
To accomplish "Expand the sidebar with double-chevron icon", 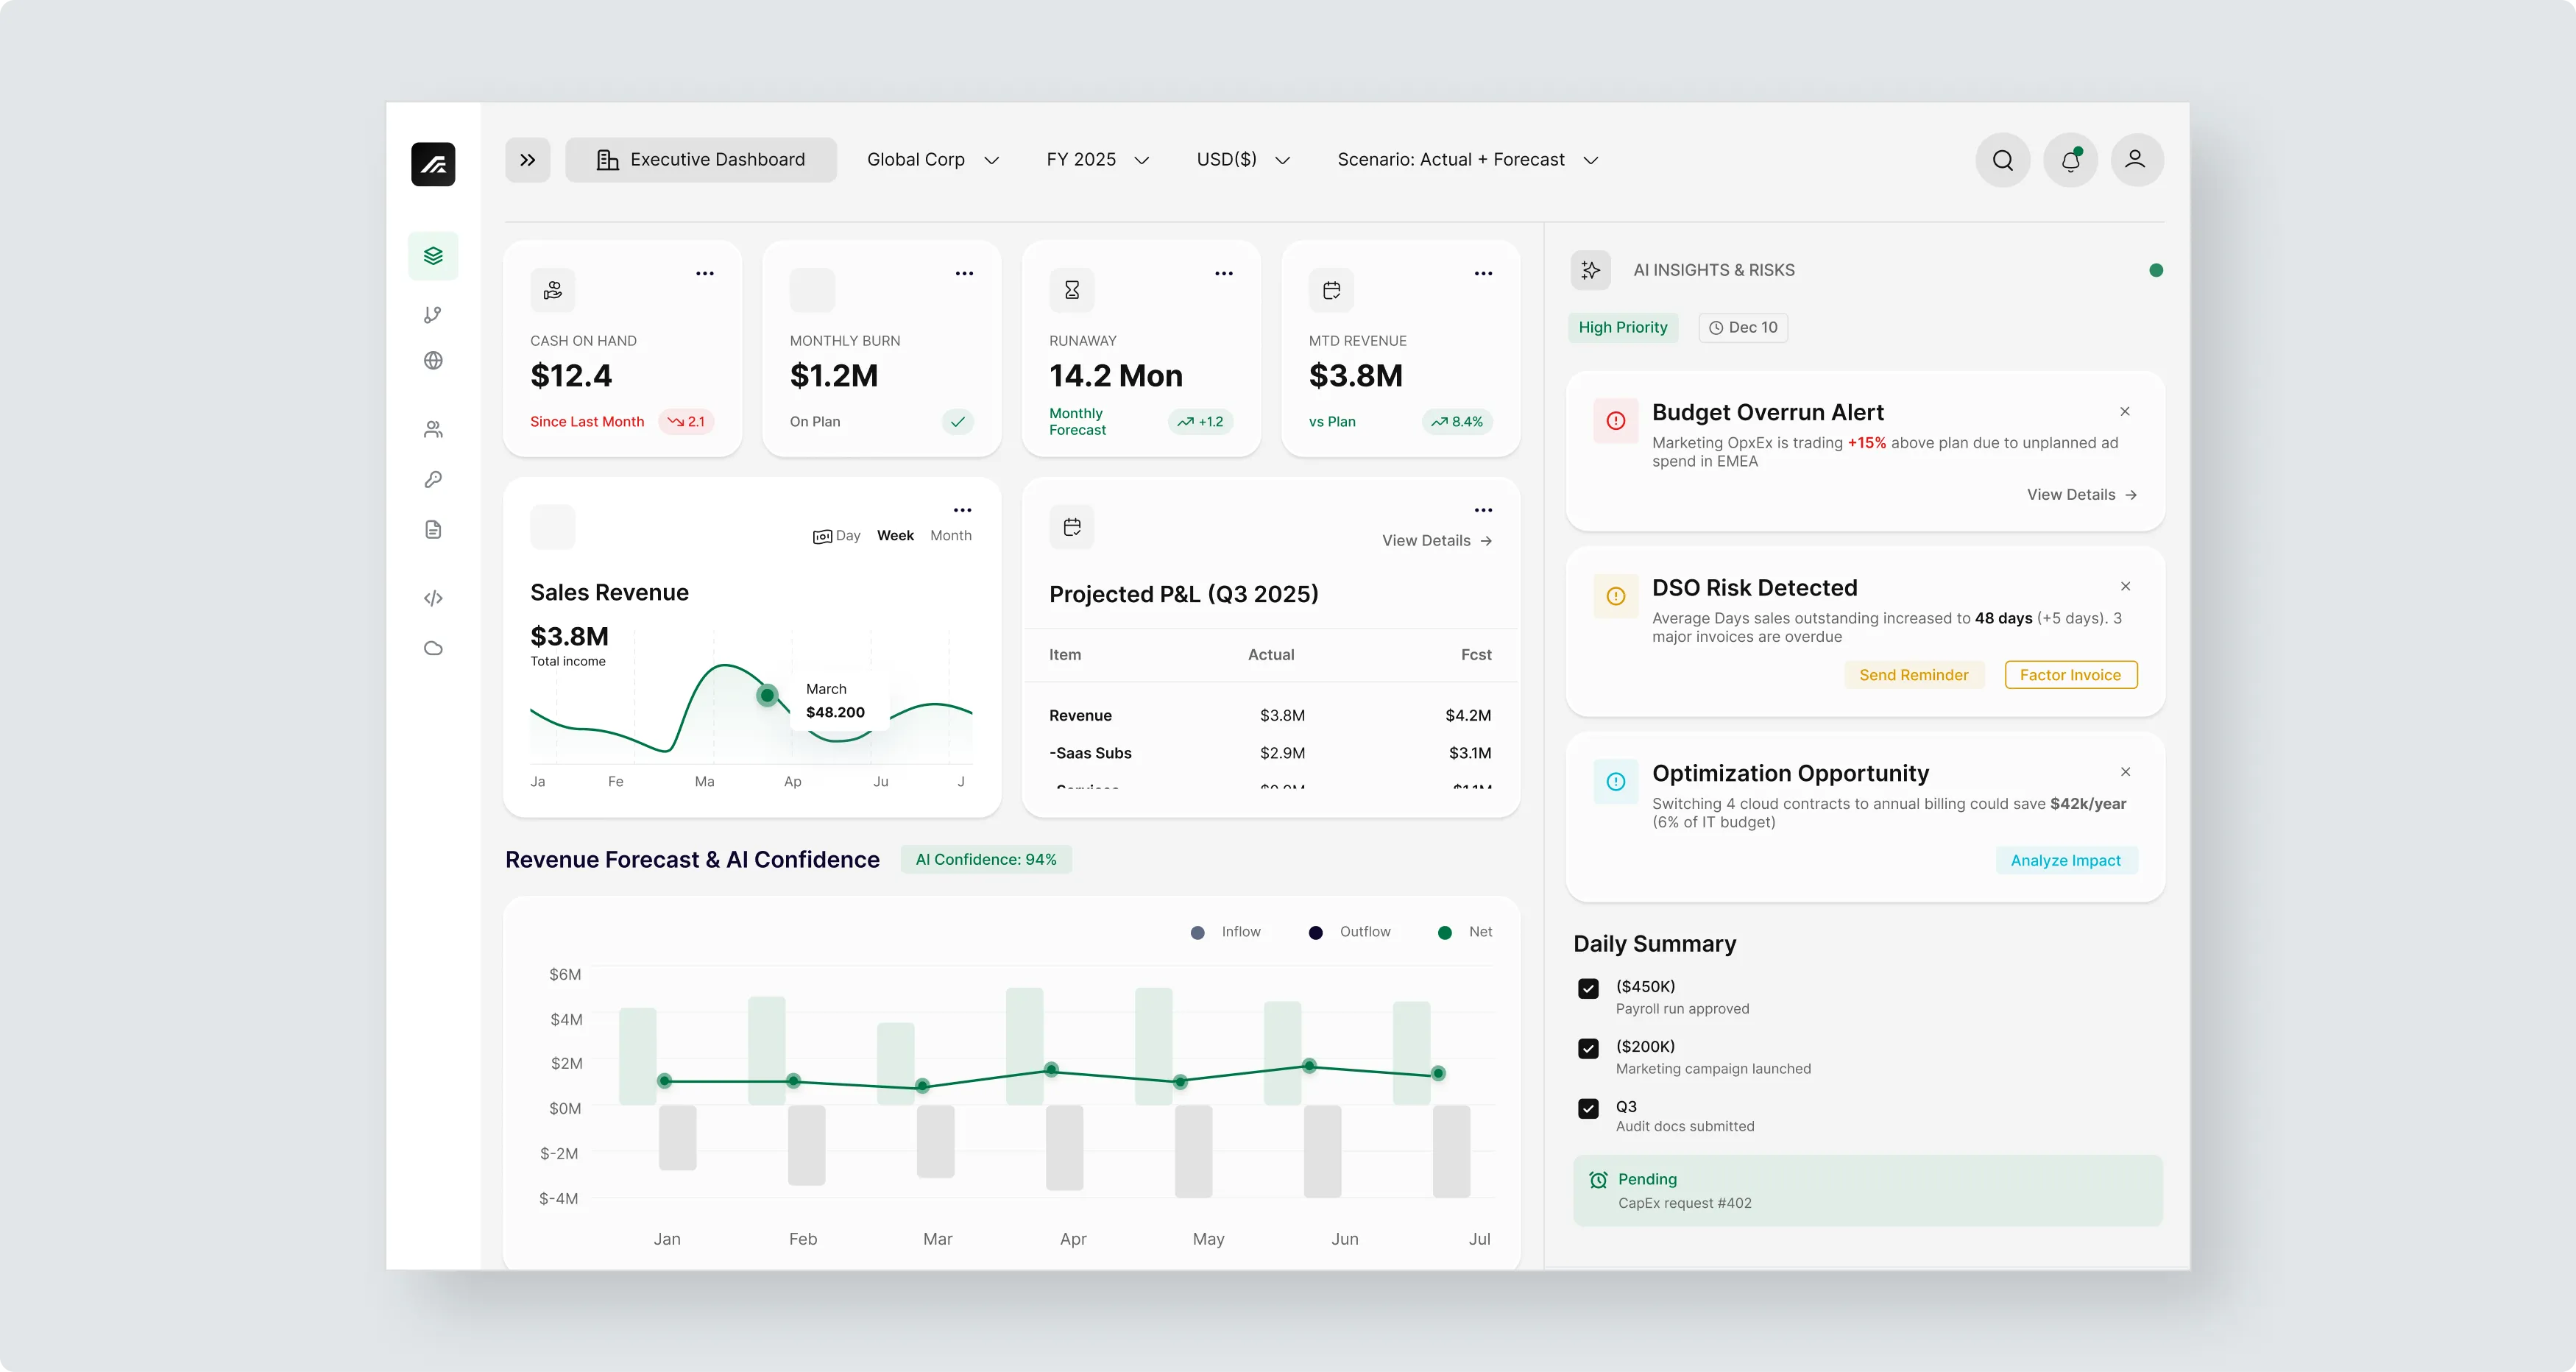I will tap(528, 160).
